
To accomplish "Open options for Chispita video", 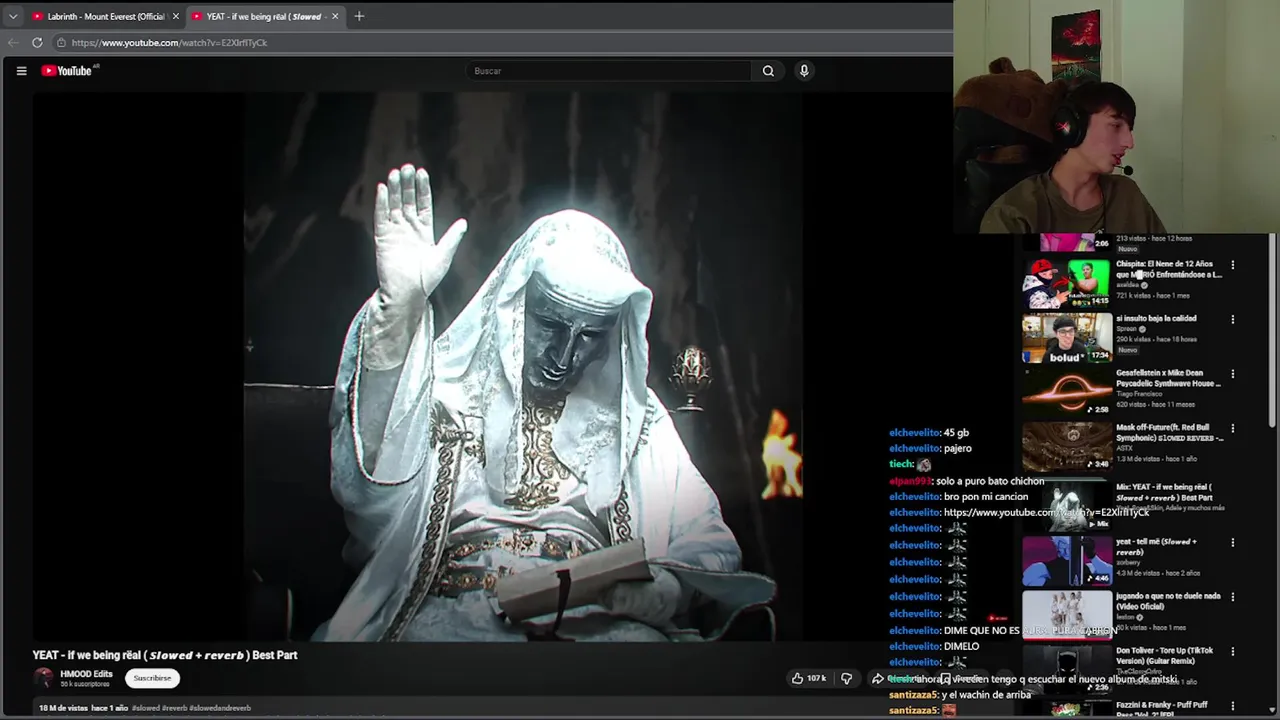I will tap(1232, 265).
